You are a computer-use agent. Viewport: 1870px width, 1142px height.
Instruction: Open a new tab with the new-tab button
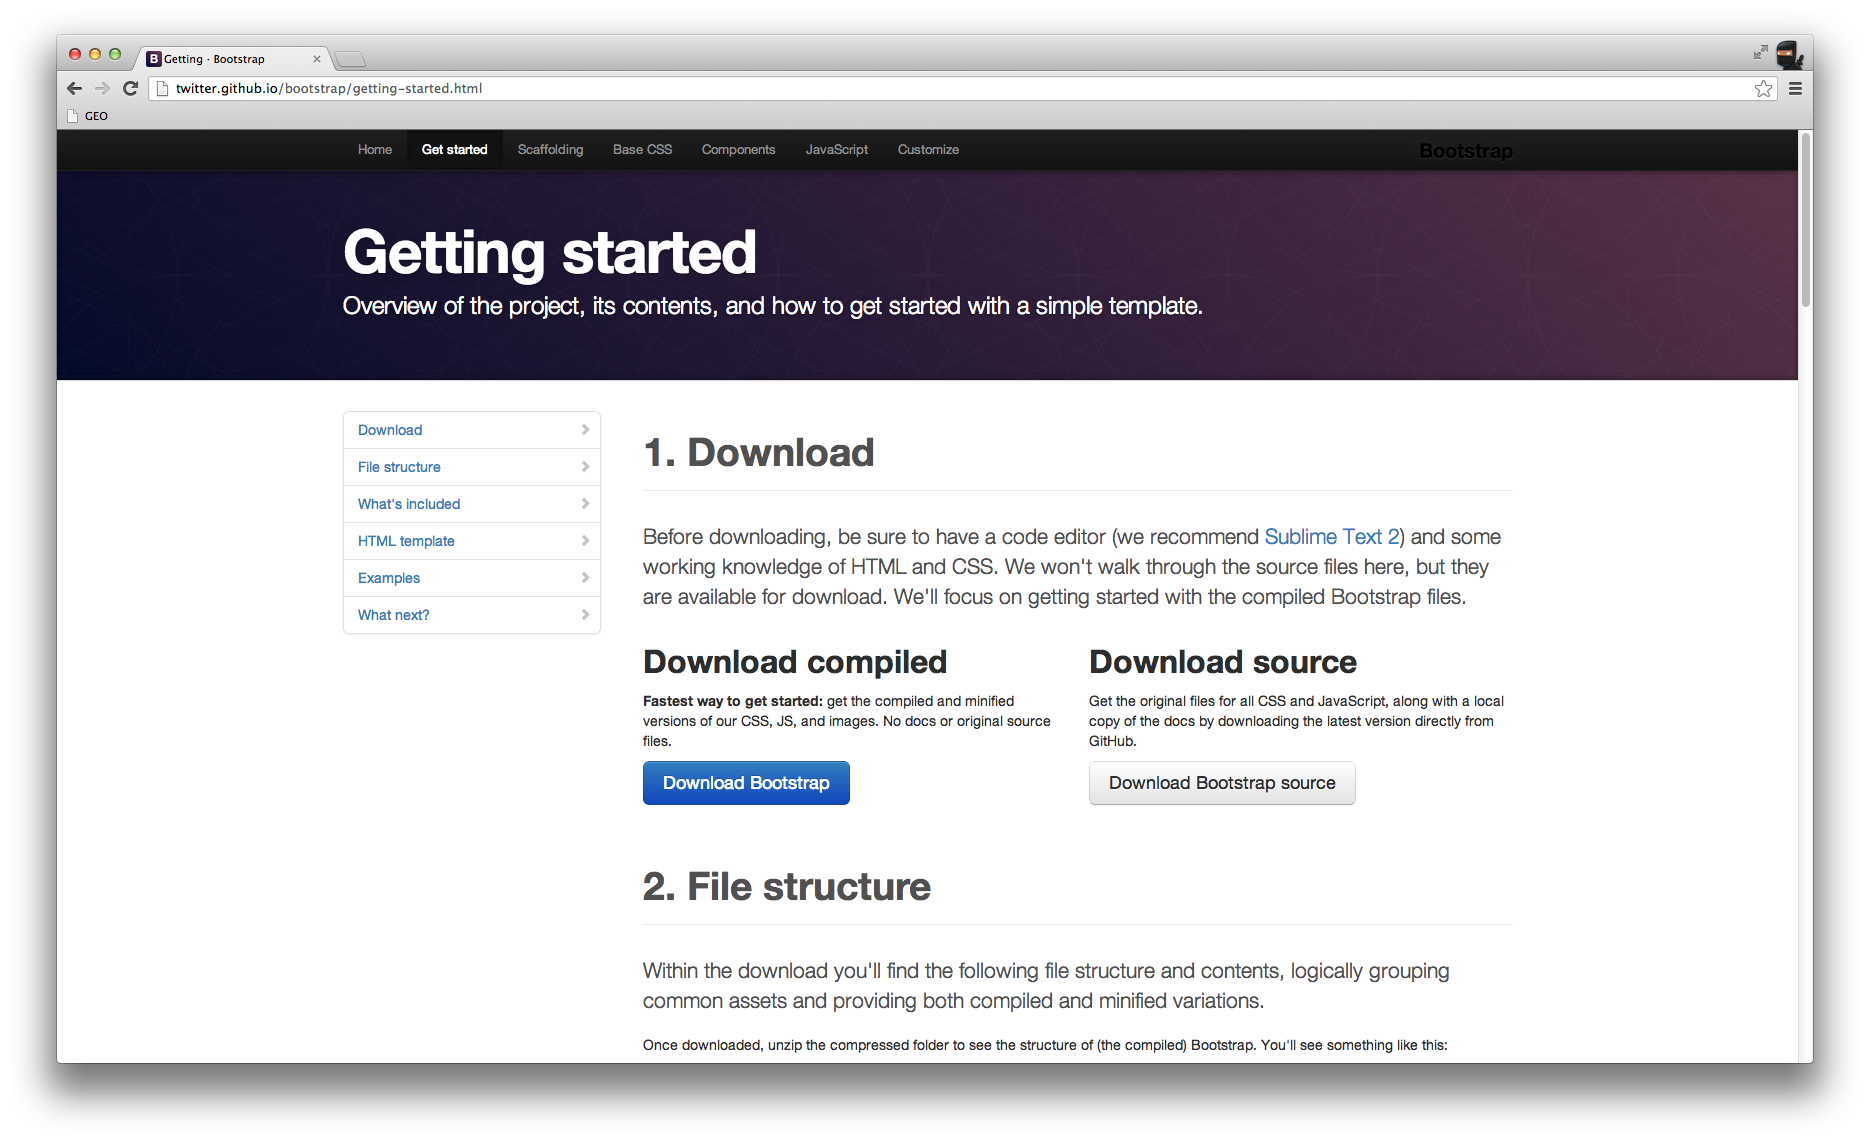tap(349, 59)
